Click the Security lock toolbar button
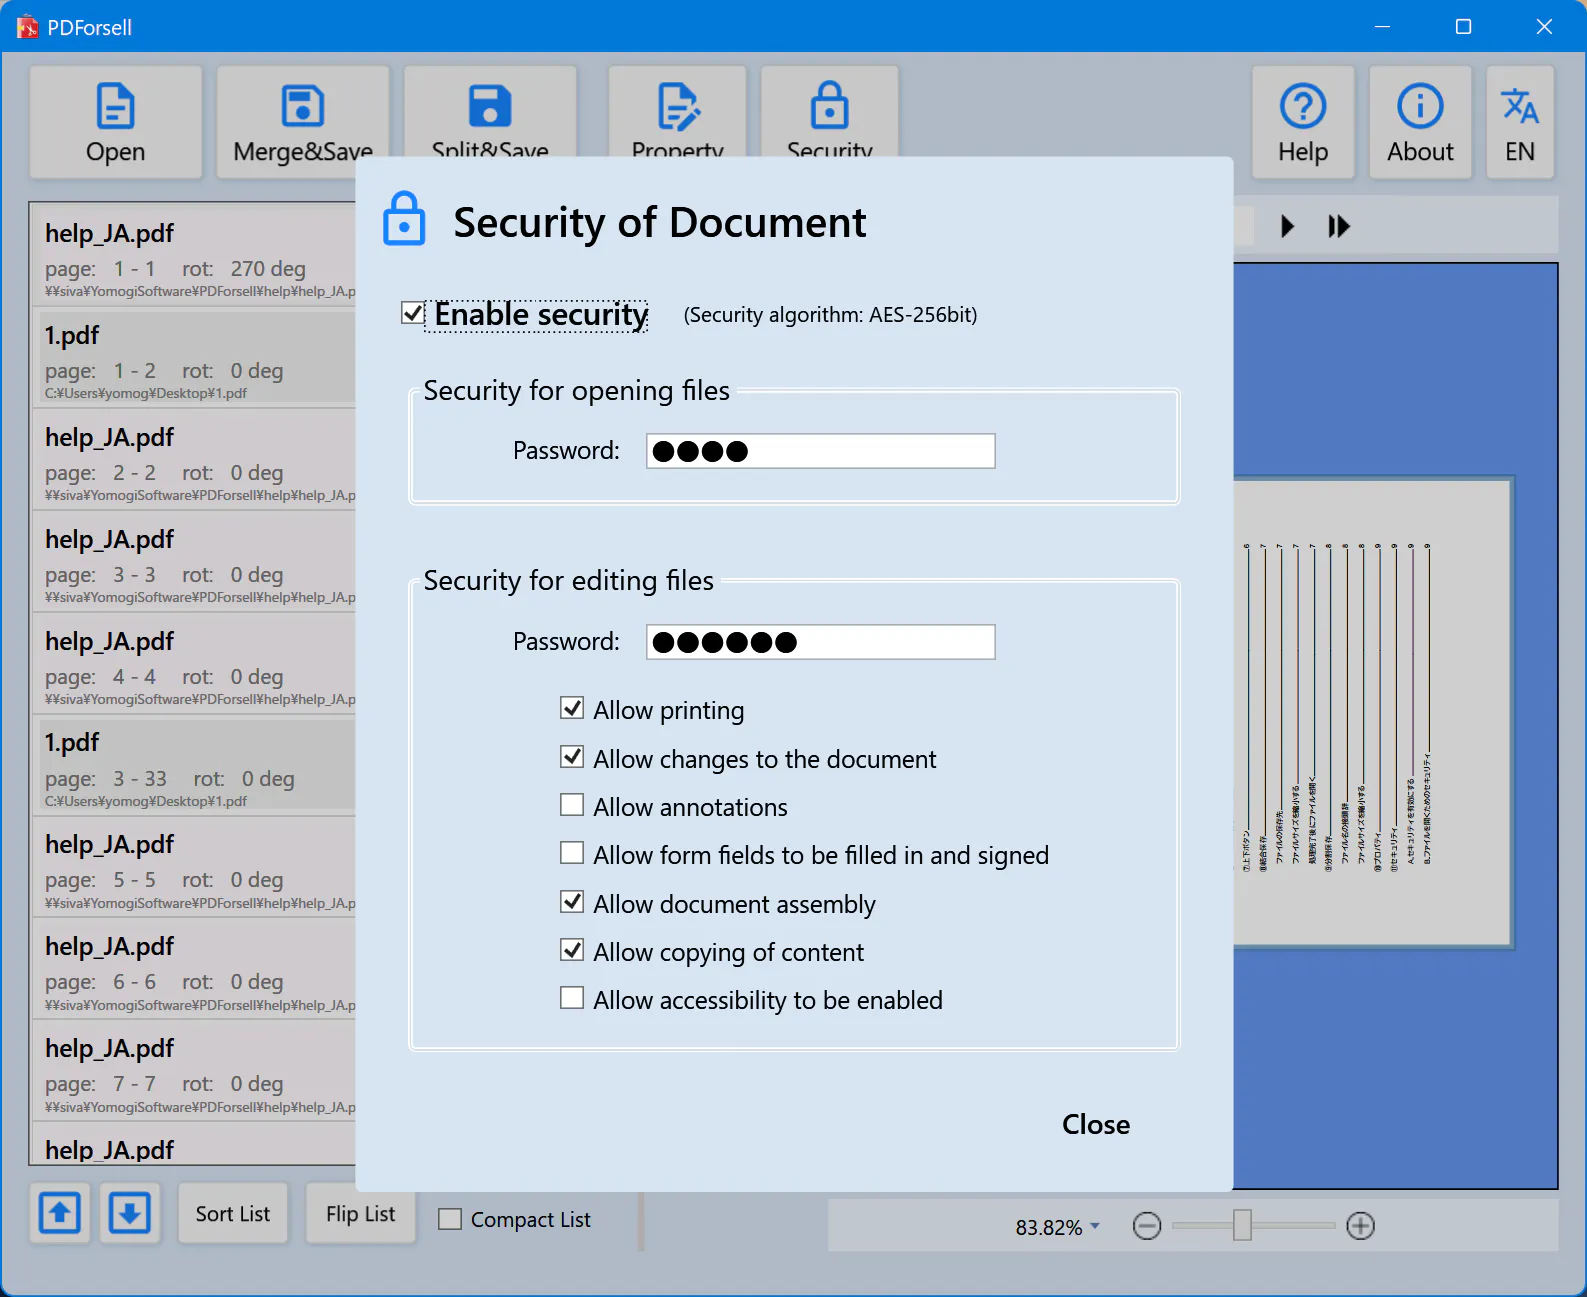The height and width of the screenshot is (1297, 1587). (x=829, y=112)
